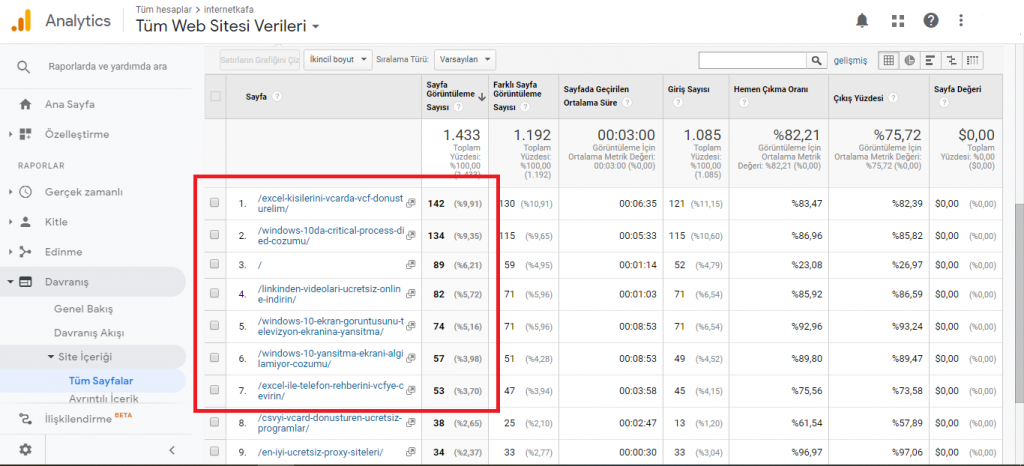Open linkinden-videolari page external link icon
The width and height of the screenshot is (1024, 466).
(x=411, y=294)
